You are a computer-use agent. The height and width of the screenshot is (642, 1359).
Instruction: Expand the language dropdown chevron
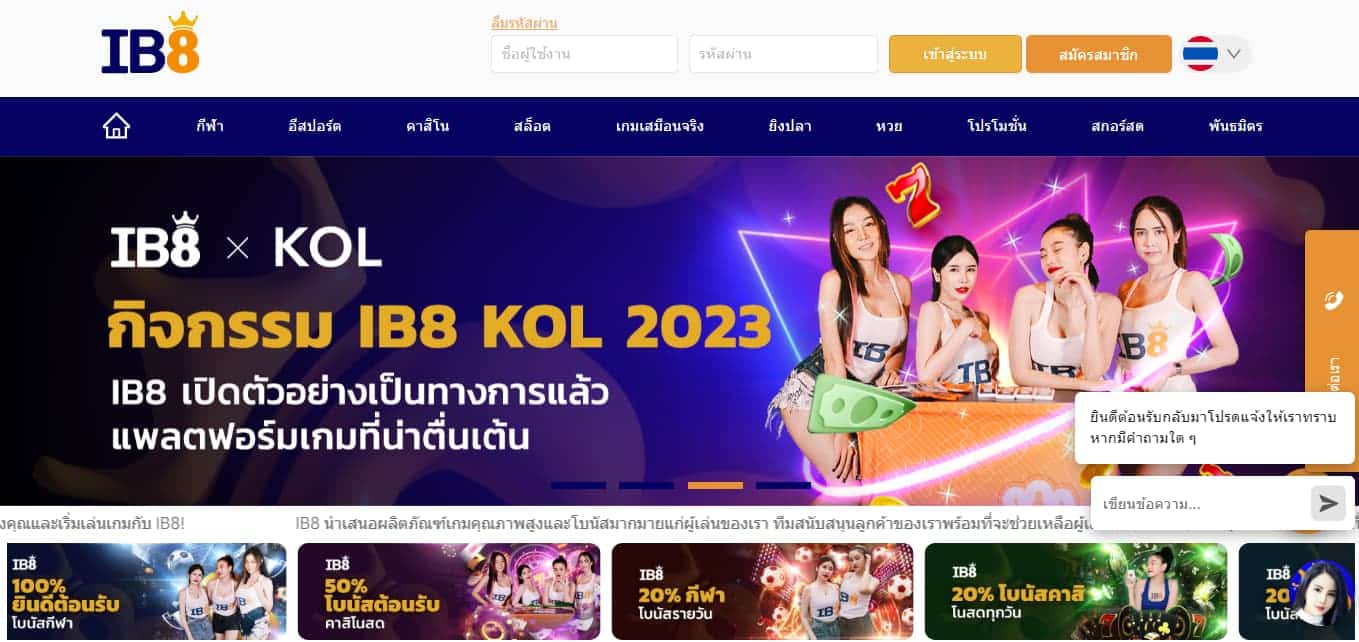coord(1234,54)
